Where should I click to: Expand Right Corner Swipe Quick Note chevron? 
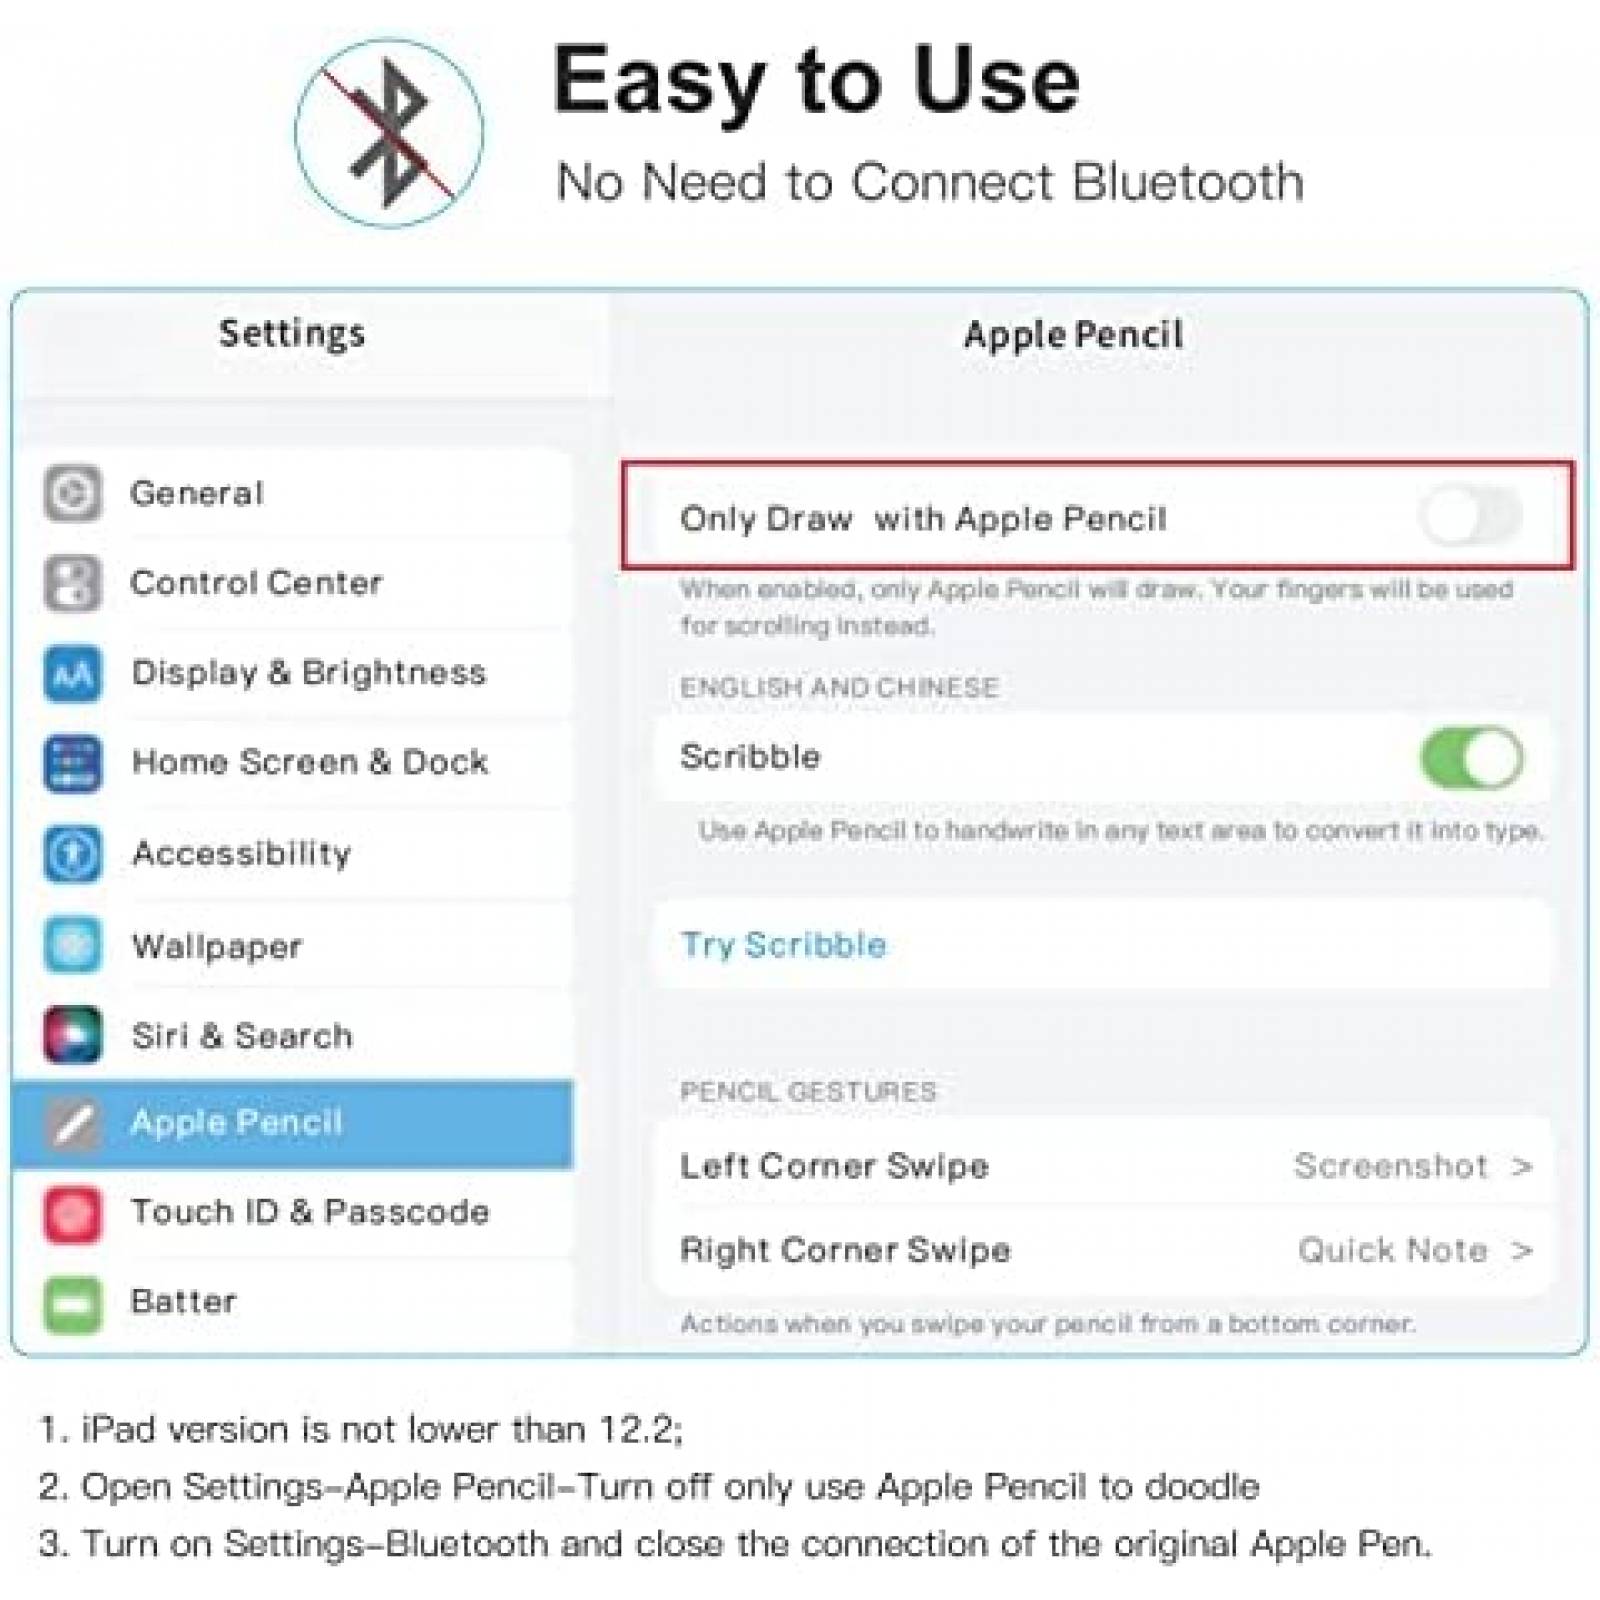click(x=1522, y=1250)
